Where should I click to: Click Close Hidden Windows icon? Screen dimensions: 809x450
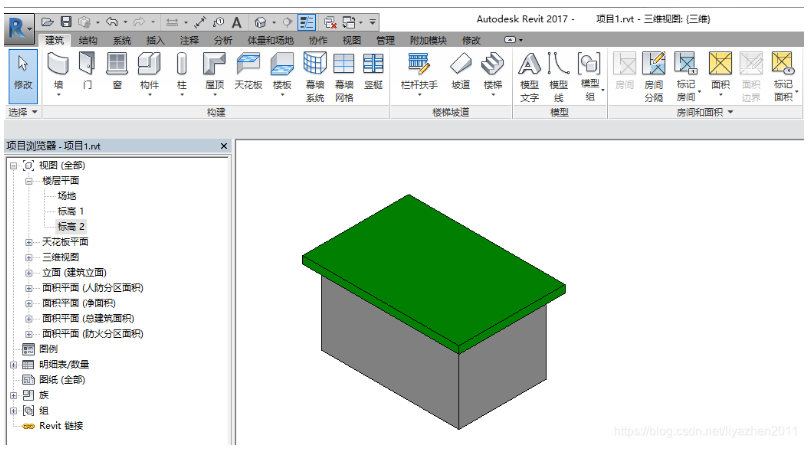click(x=330, y=22)
